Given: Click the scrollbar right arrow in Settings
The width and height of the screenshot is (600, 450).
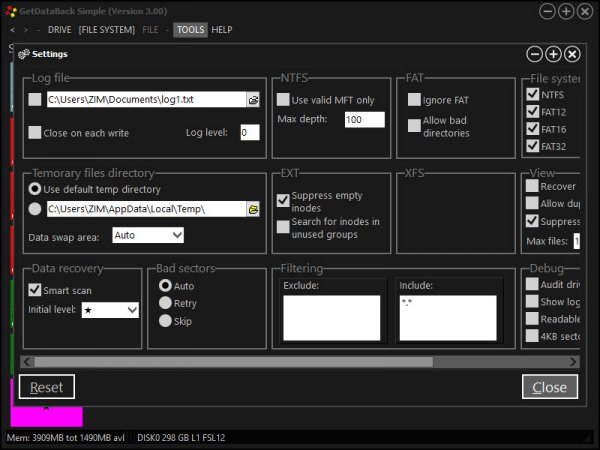Looking at the screenshot, I should (x=572, y=362).
